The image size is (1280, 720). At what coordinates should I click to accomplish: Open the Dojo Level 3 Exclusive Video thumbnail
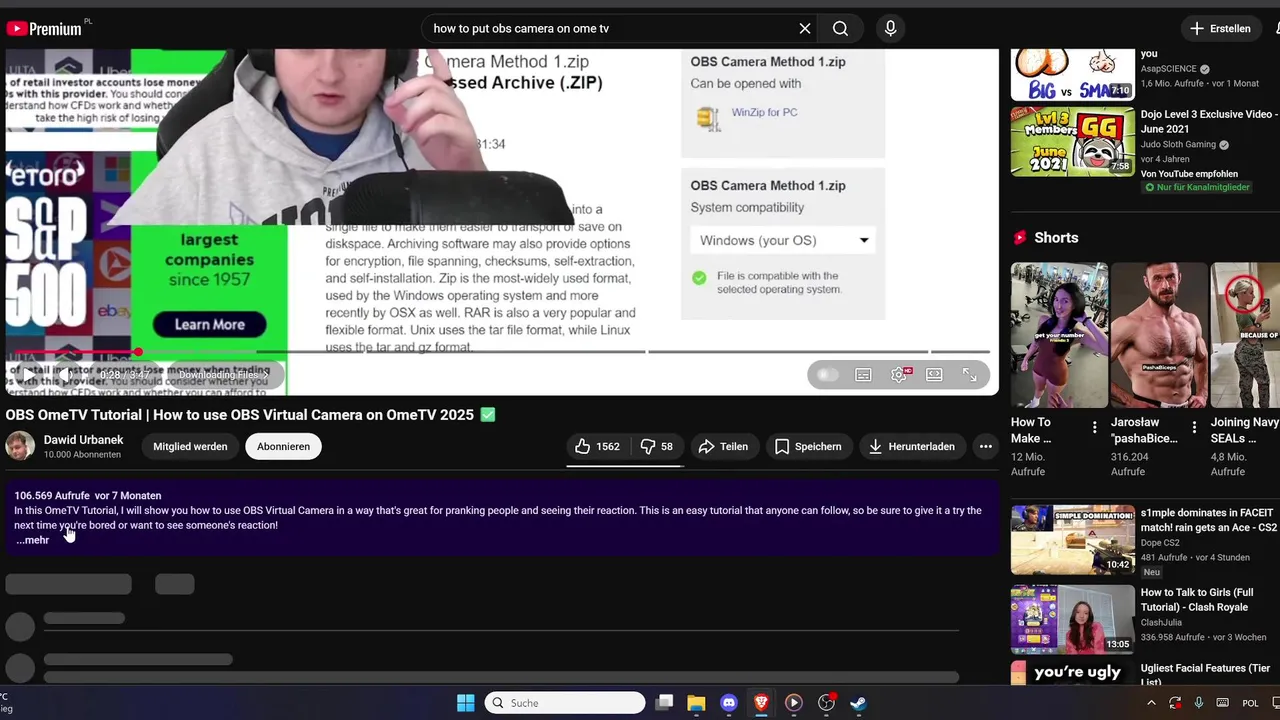pos(1072,141)
